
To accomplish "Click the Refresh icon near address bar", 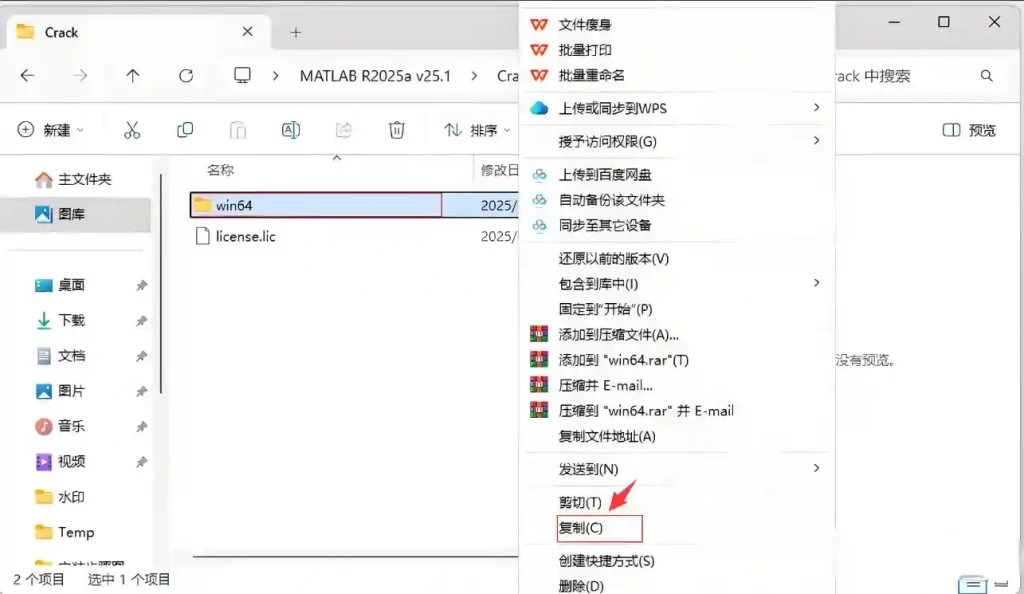I will (x=186, y=76).
